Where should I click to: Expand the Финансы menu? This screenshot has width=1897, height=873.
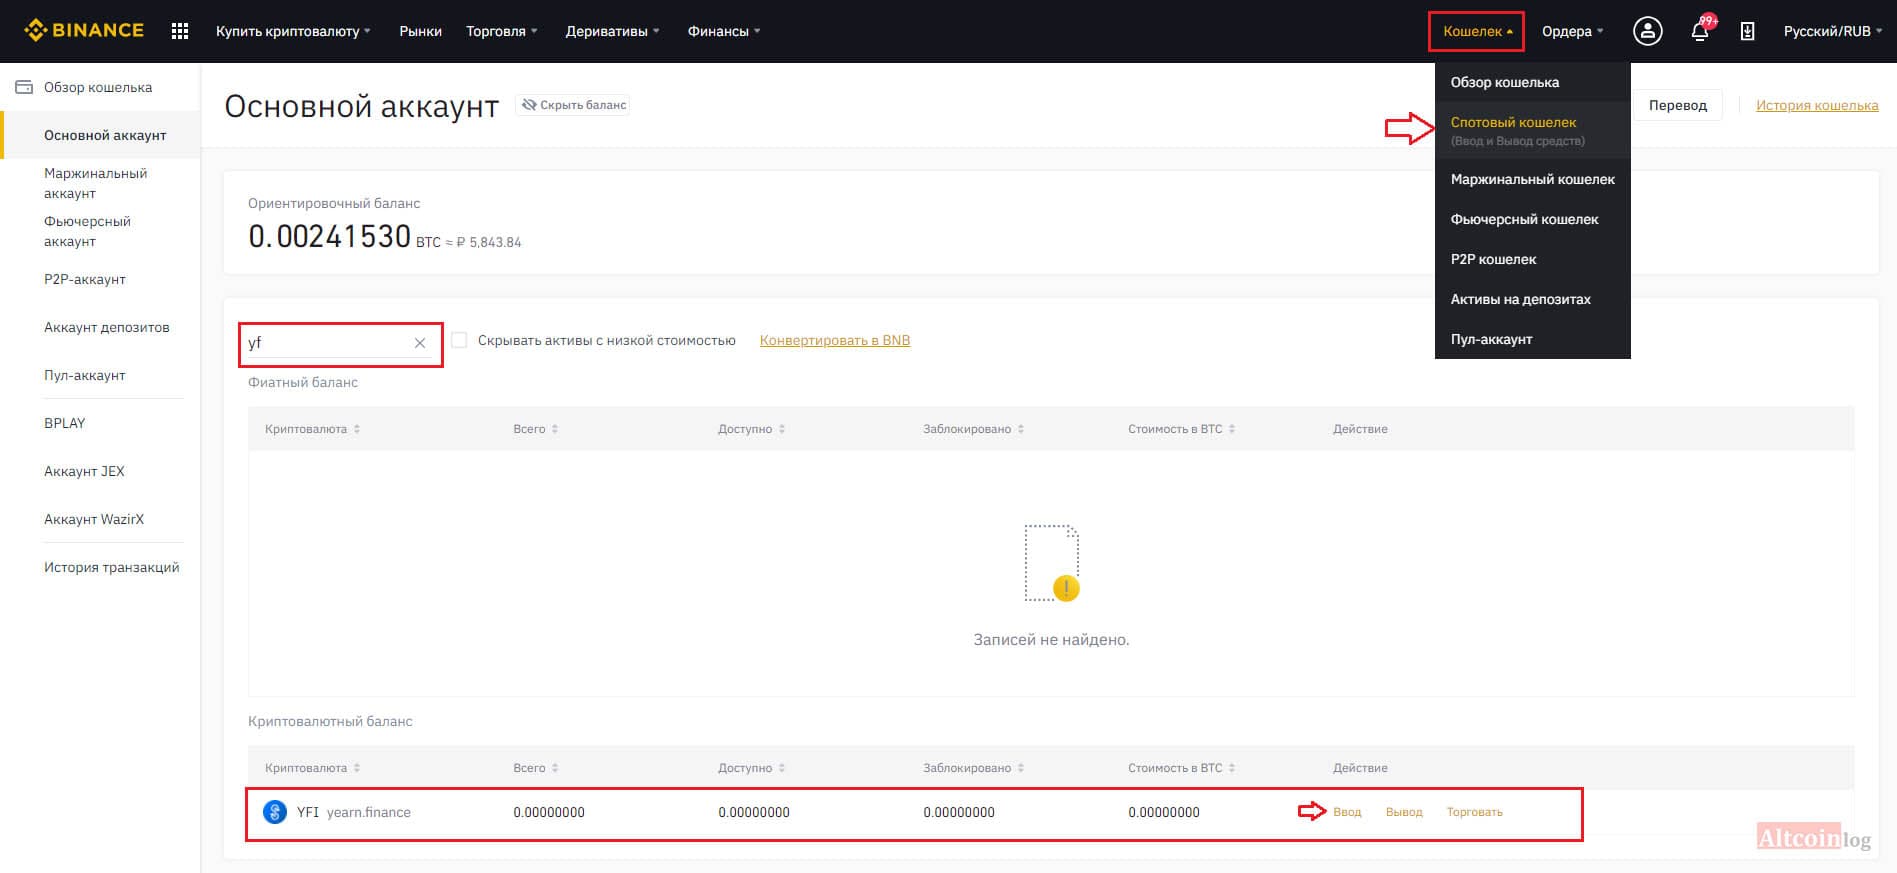(x=724, y=31)
